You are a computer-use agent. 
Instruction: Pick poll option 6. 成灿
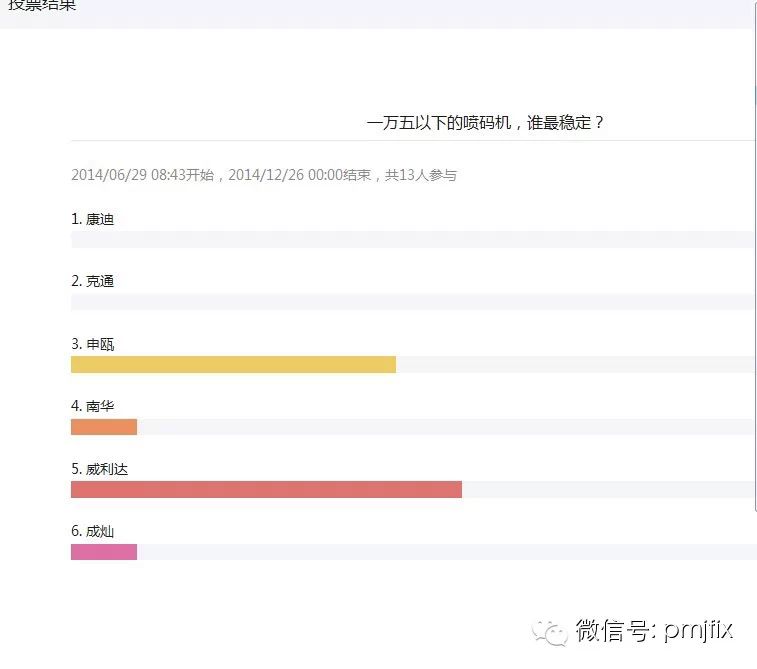(93, 531)
